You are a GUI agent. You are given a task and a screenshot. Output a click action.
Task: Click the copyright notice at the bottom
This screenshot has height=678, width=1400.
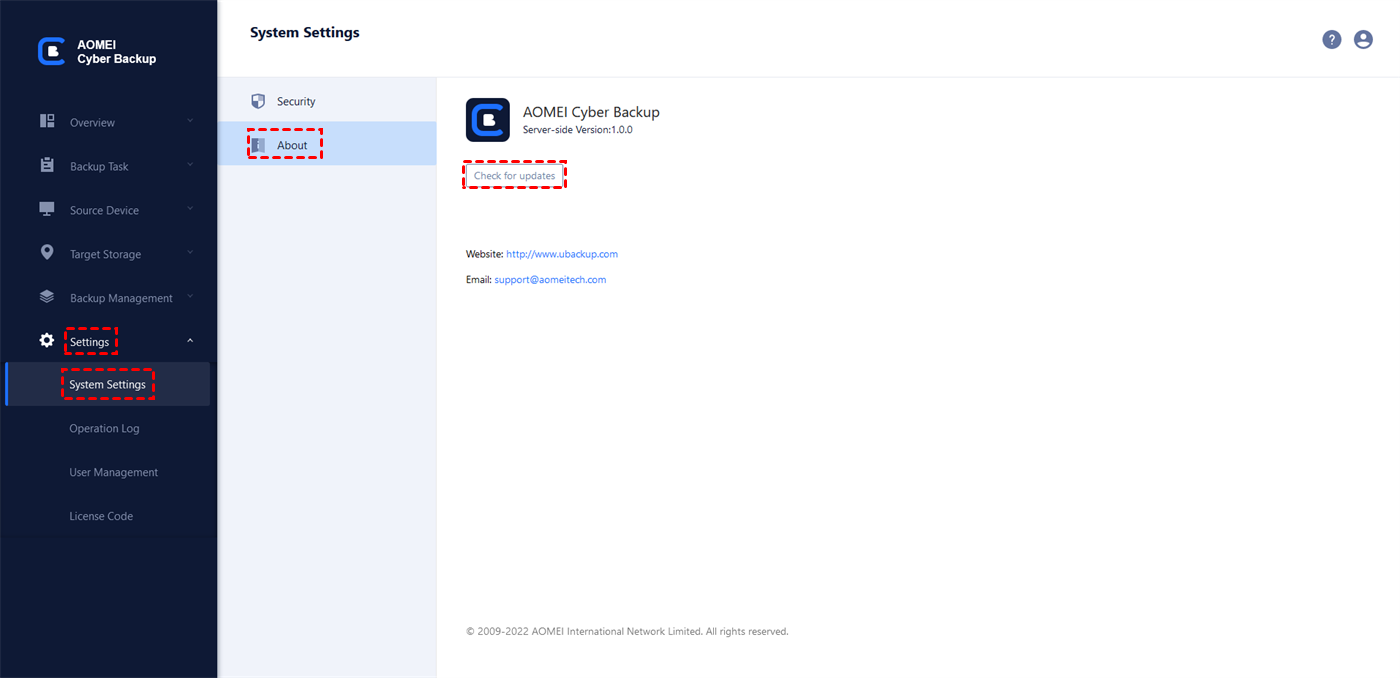tap(627, 632)
